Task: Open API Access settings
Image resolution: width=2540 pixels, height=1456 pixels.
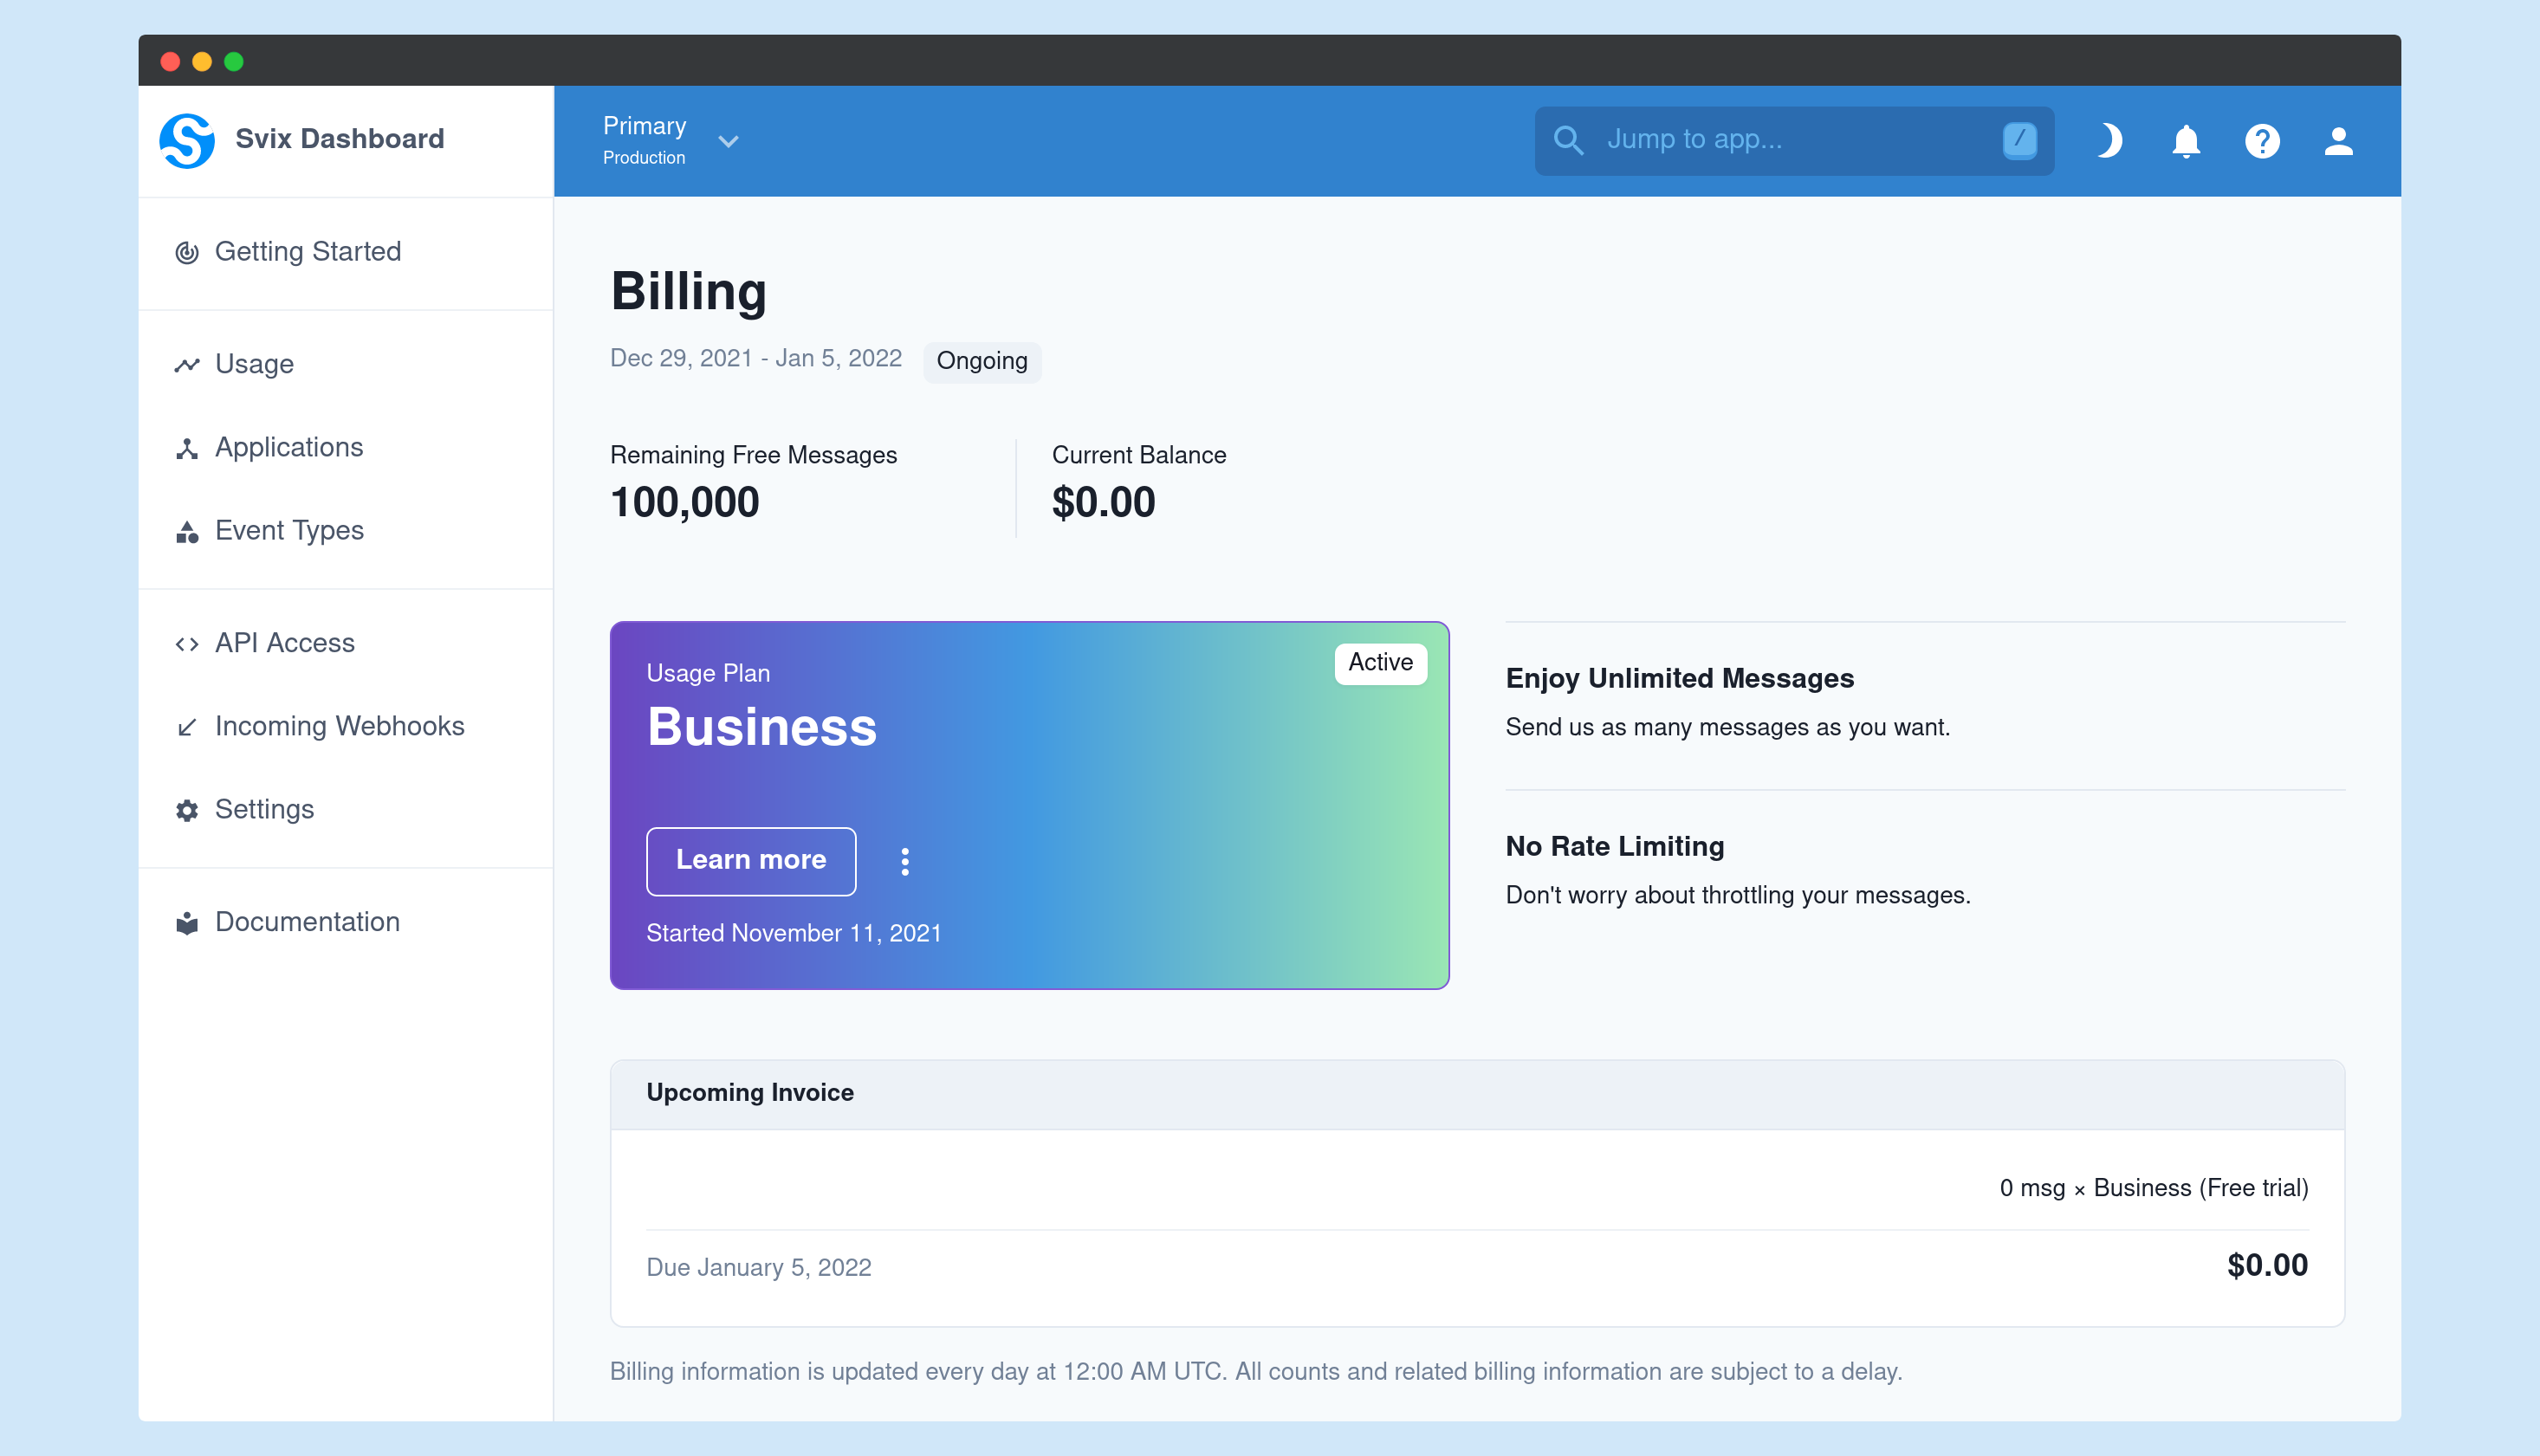Action: [284, 642]
